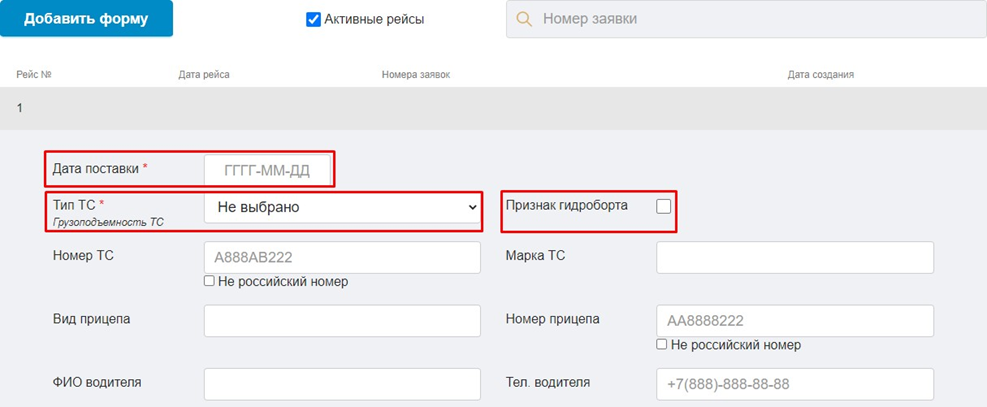Expand the Тип ТС dropdown
Viewport: 987px width, 407px height.
coord(342,207)
